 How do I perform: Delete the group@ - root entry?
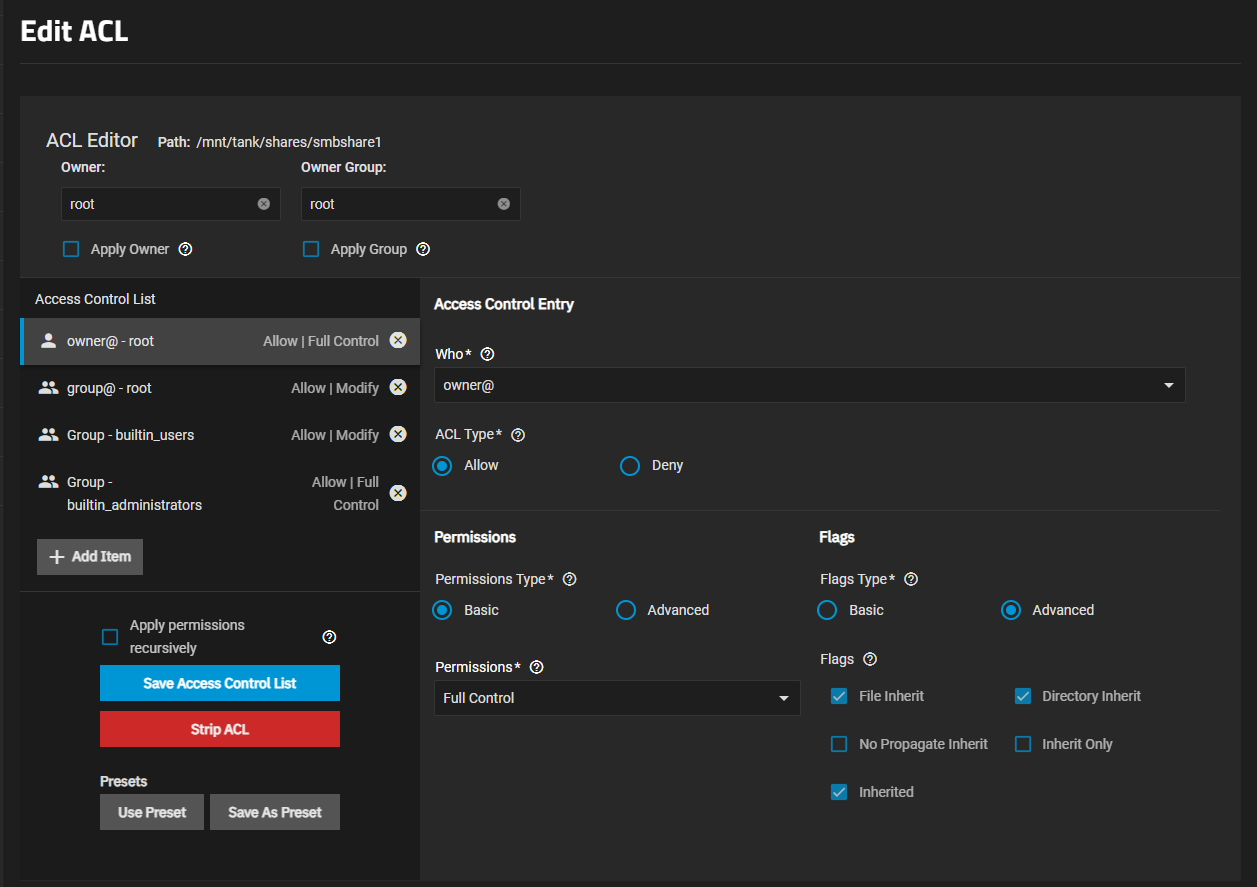398,388
